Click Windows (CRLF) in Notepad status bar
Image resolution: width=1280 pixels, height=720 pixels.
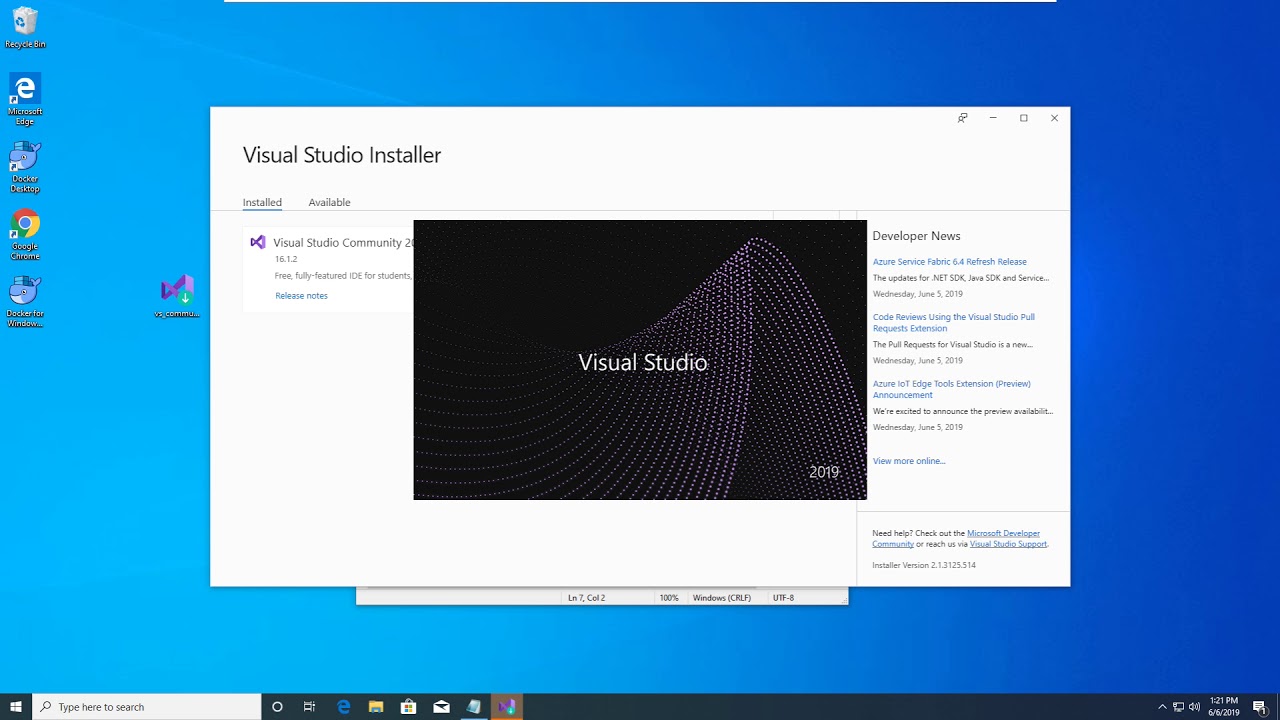pyautogui.click(x=722, y=598)
